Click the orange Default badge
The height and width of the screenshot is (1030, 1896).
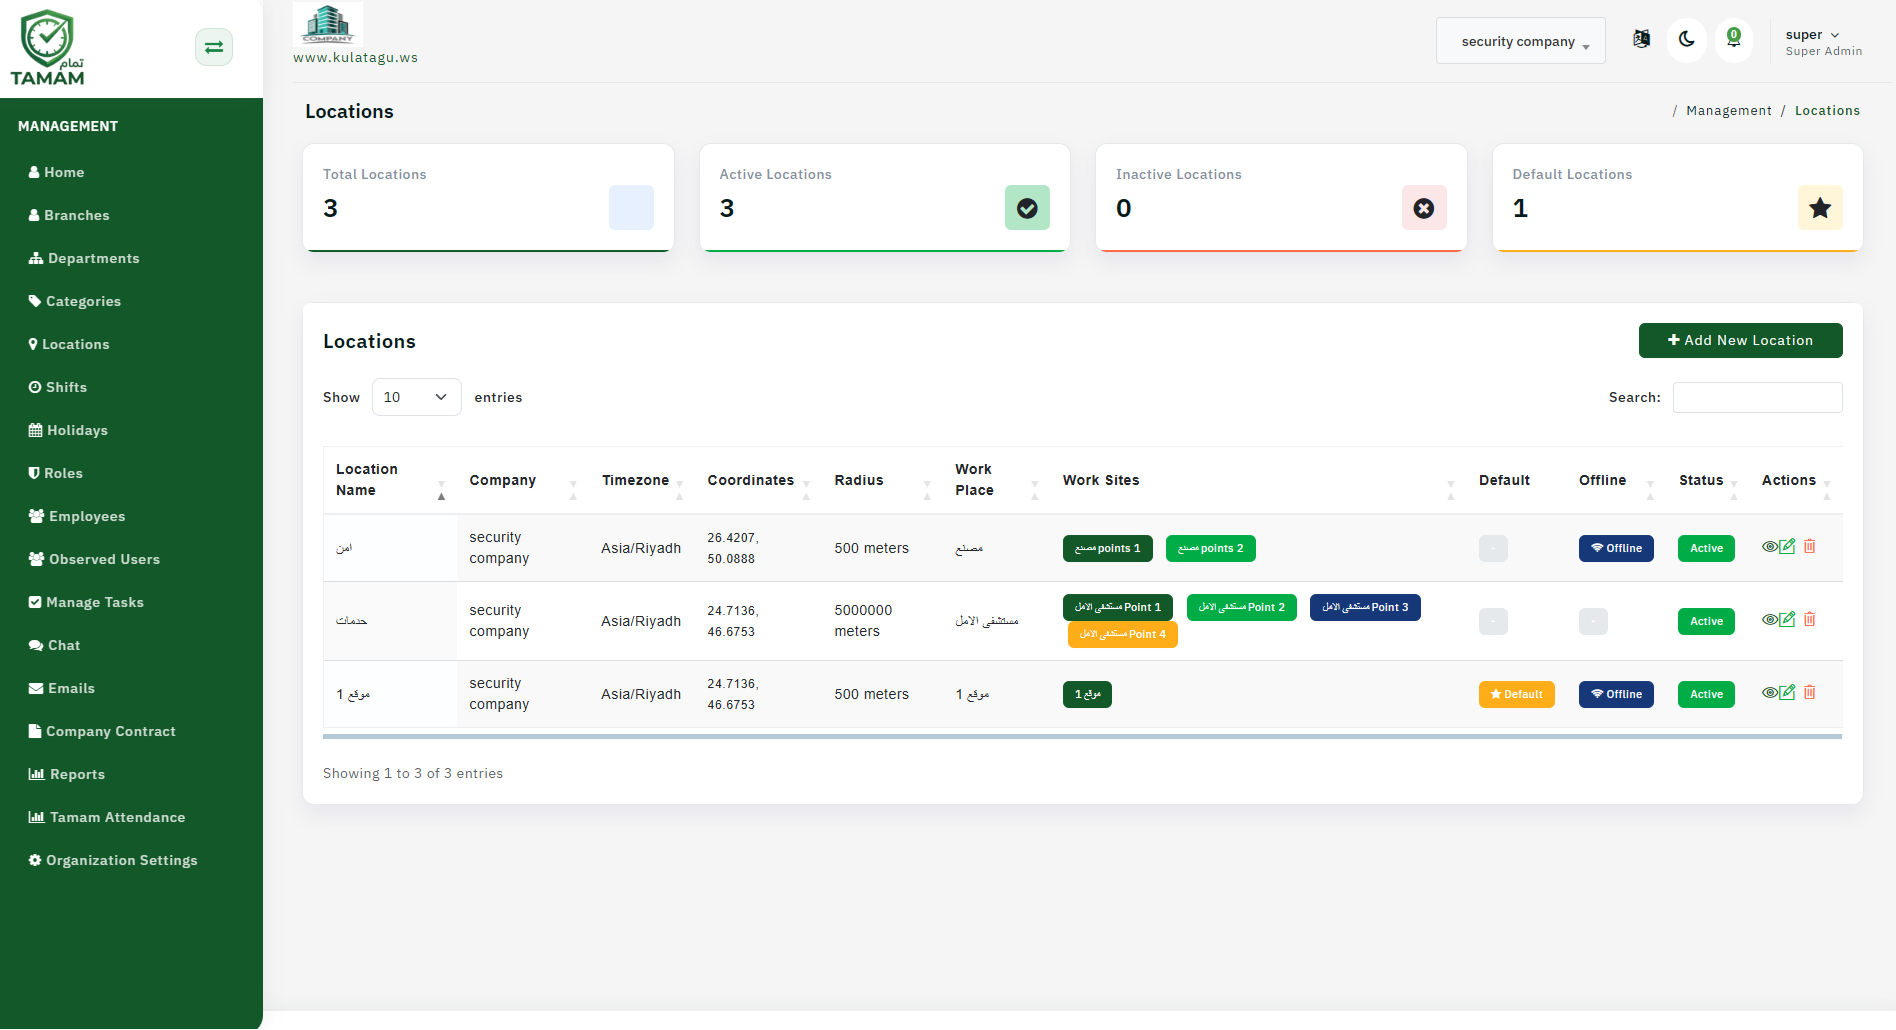(x=1516, y=694)
